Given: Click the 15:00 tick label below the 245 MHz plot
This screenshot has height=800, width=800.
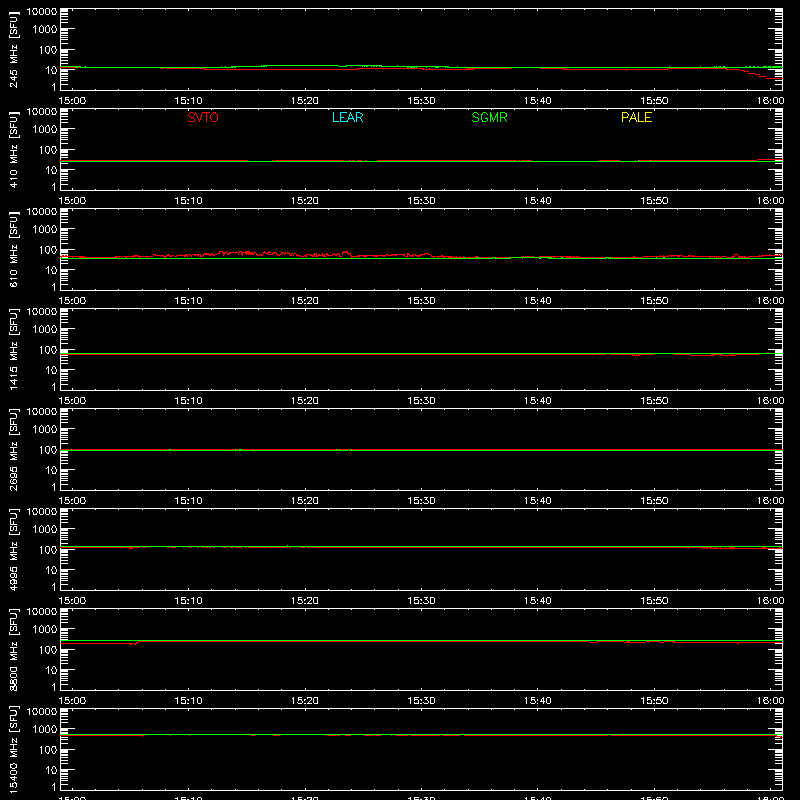Looking at the screenshot, I should [x=72, y=101].
